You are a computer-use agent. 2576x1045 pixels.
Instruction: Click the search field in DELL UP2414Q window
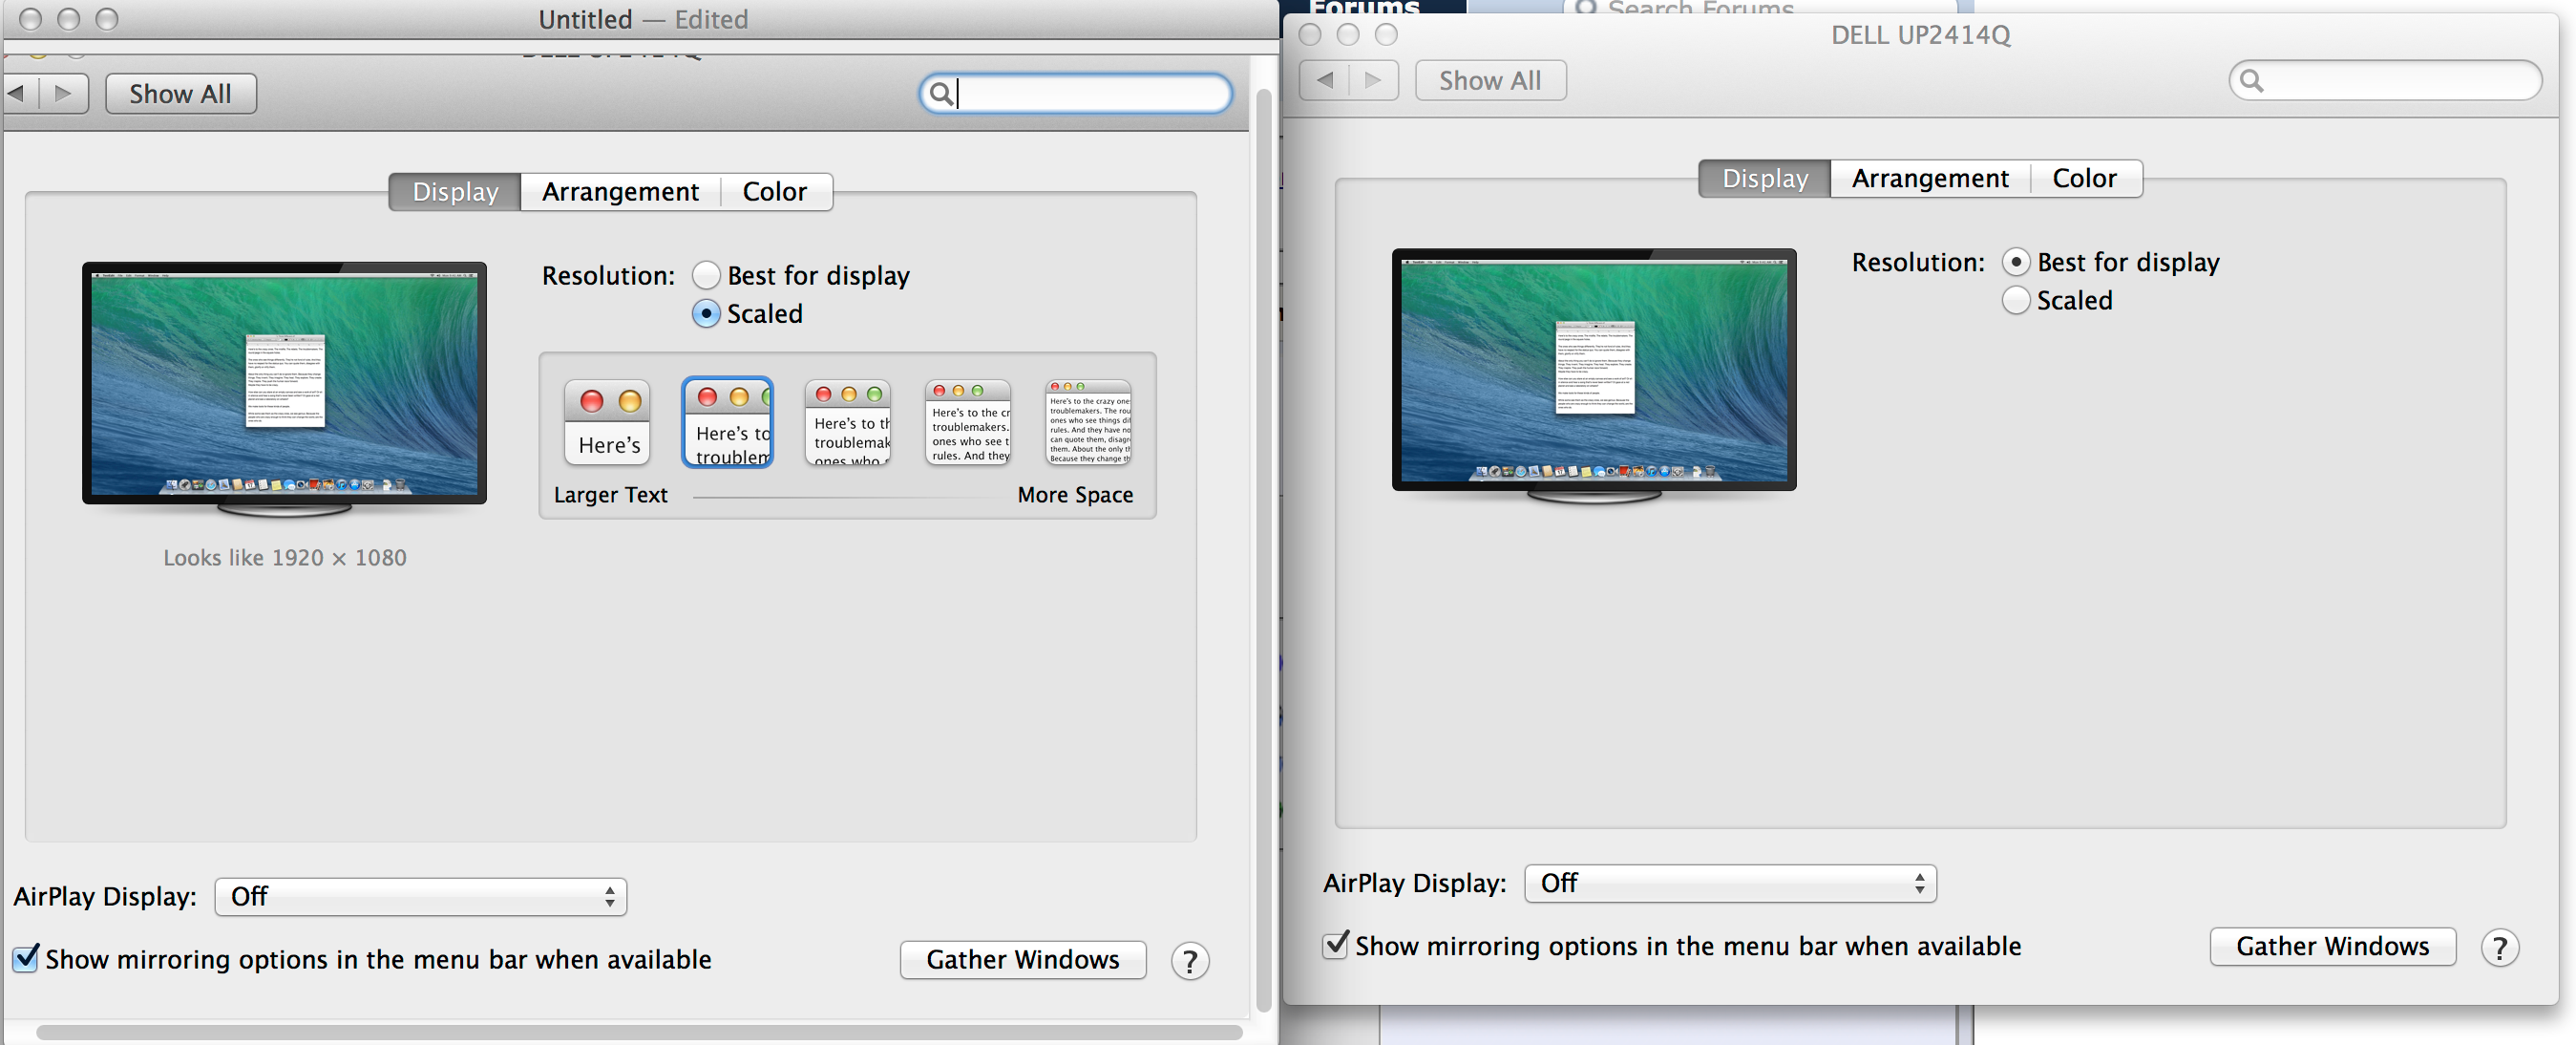point(2386,80)
